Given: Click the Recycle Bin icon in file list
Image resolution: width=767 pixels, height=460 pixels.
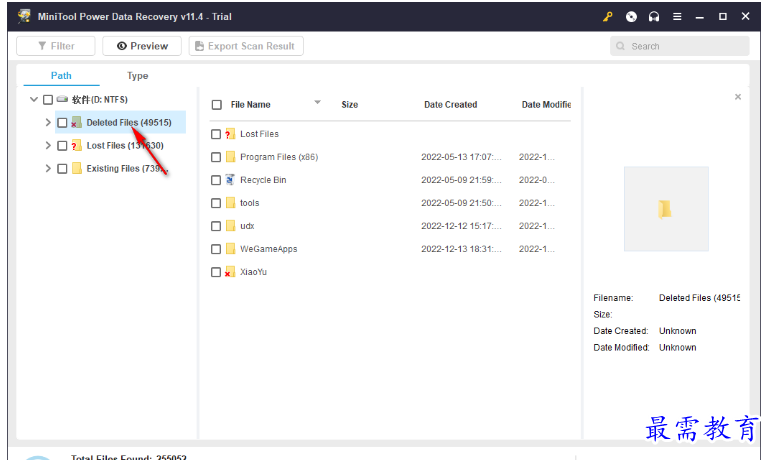Looking at the screenshot, I should (230, 180).
